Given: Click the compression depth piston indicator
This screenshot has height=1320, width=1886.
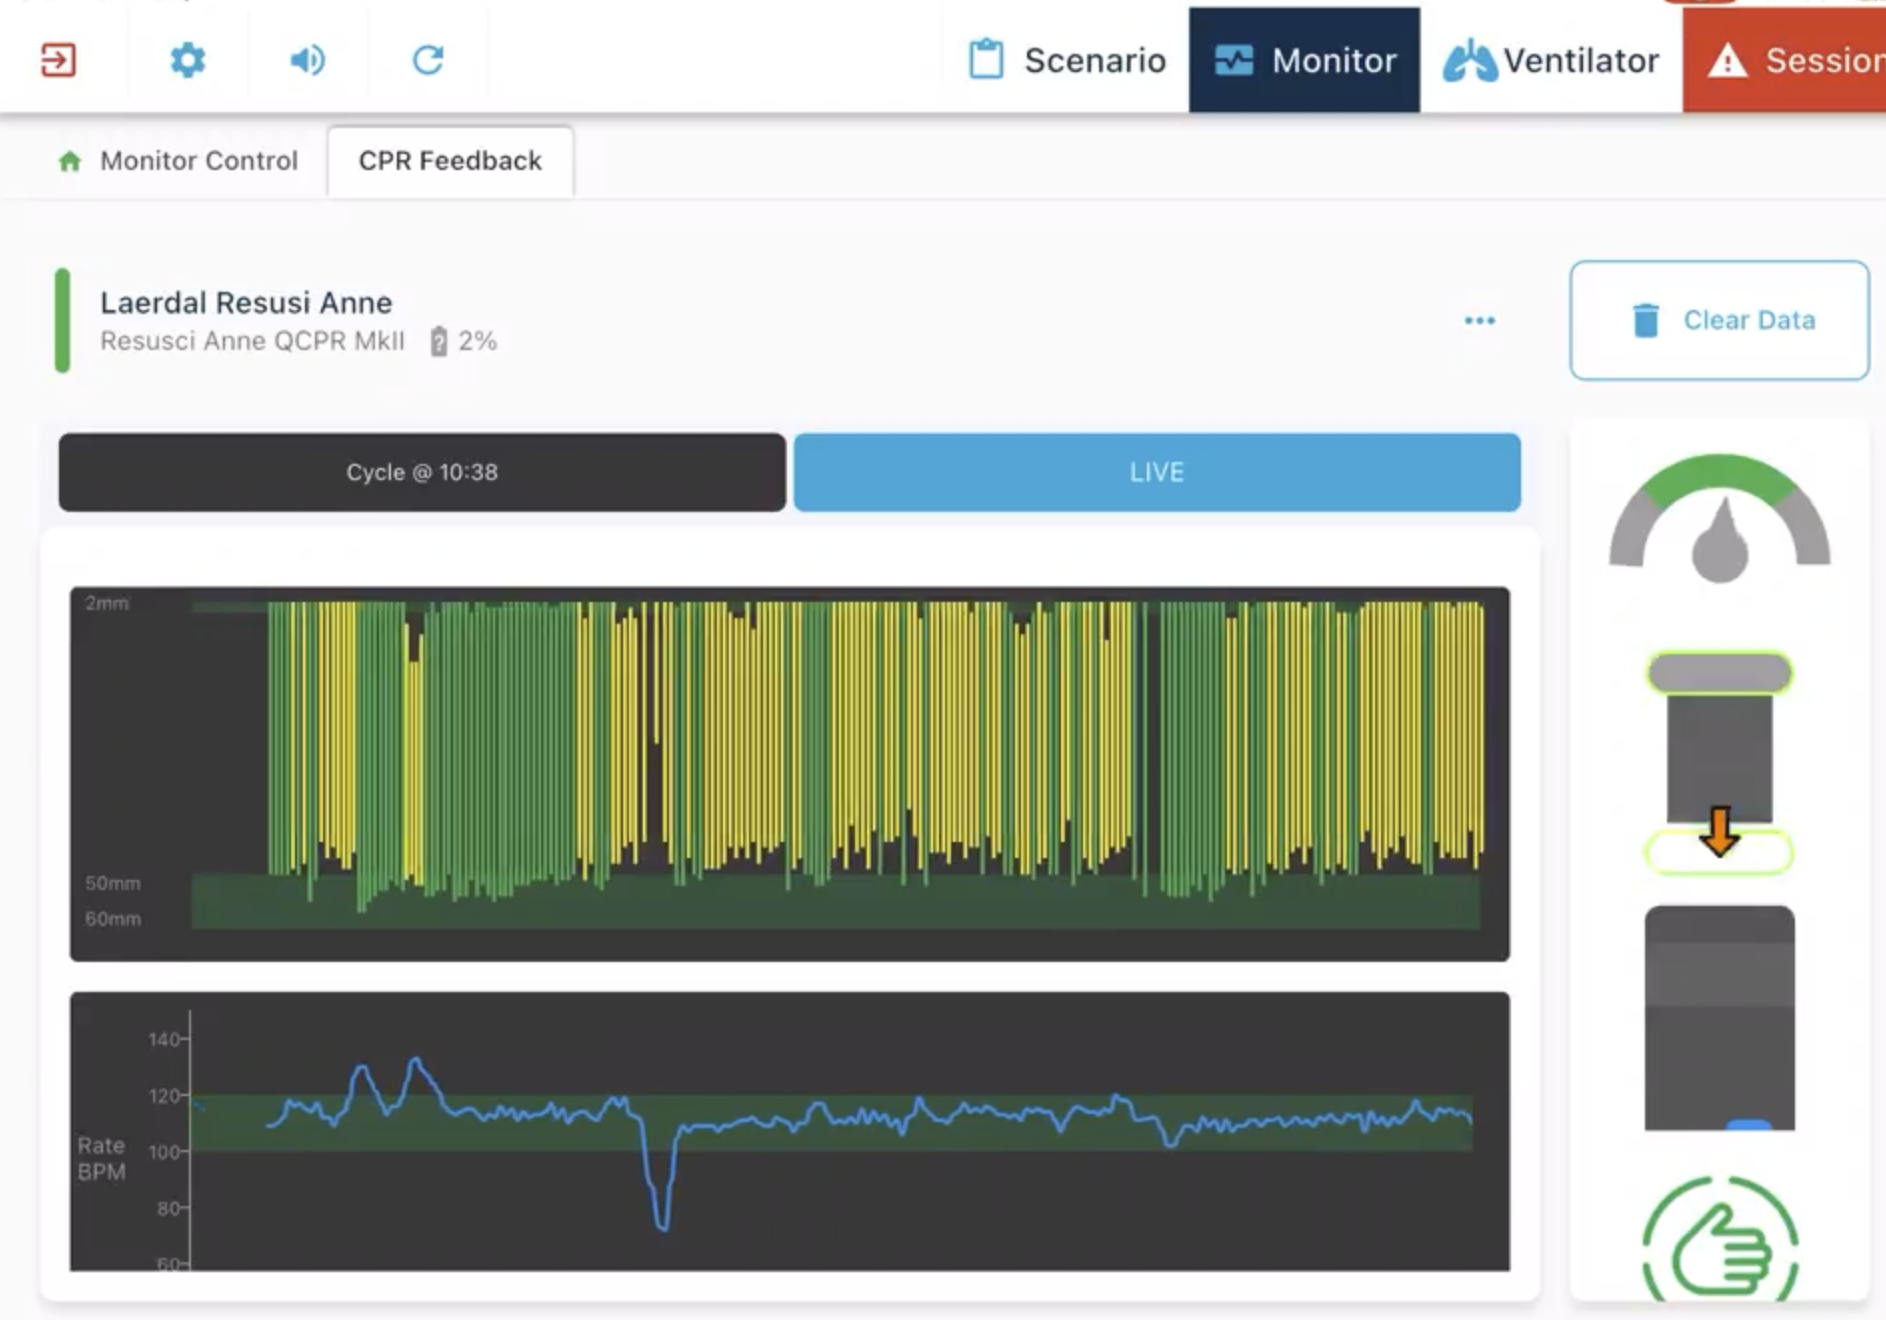Looking at the screenshot, I should pyautogui.click(x=1719, y=762).
